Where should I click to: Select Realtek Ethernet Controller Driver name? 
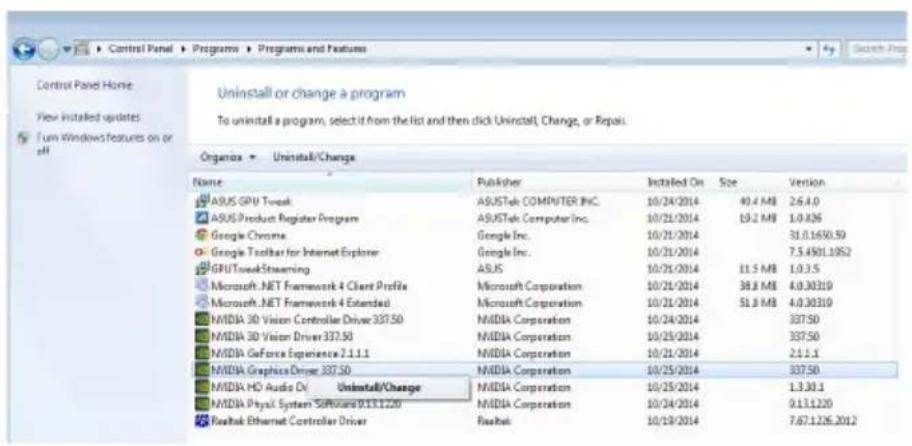(288, 421)
